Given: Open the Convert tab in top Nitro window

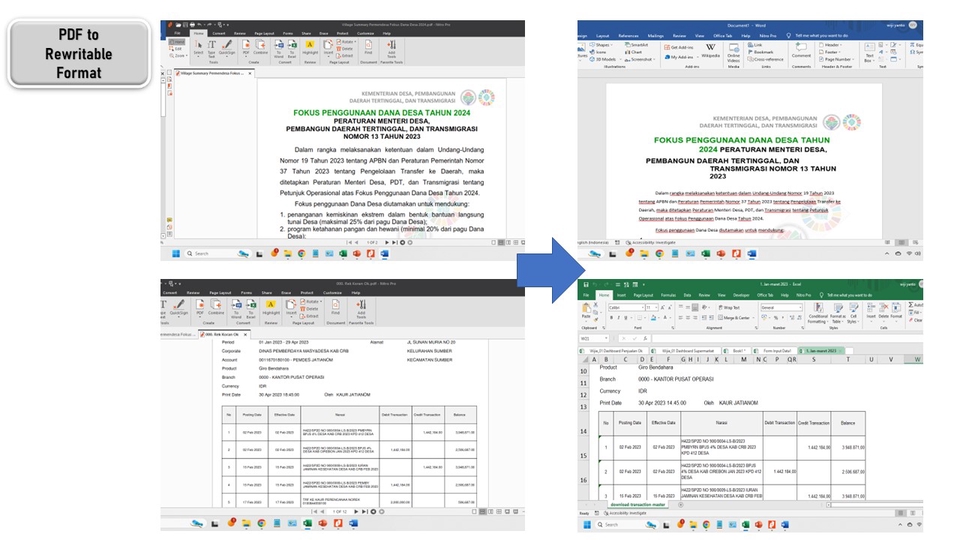Looking at the screenshot, I should pyautogui.click(x=219, y=33).
